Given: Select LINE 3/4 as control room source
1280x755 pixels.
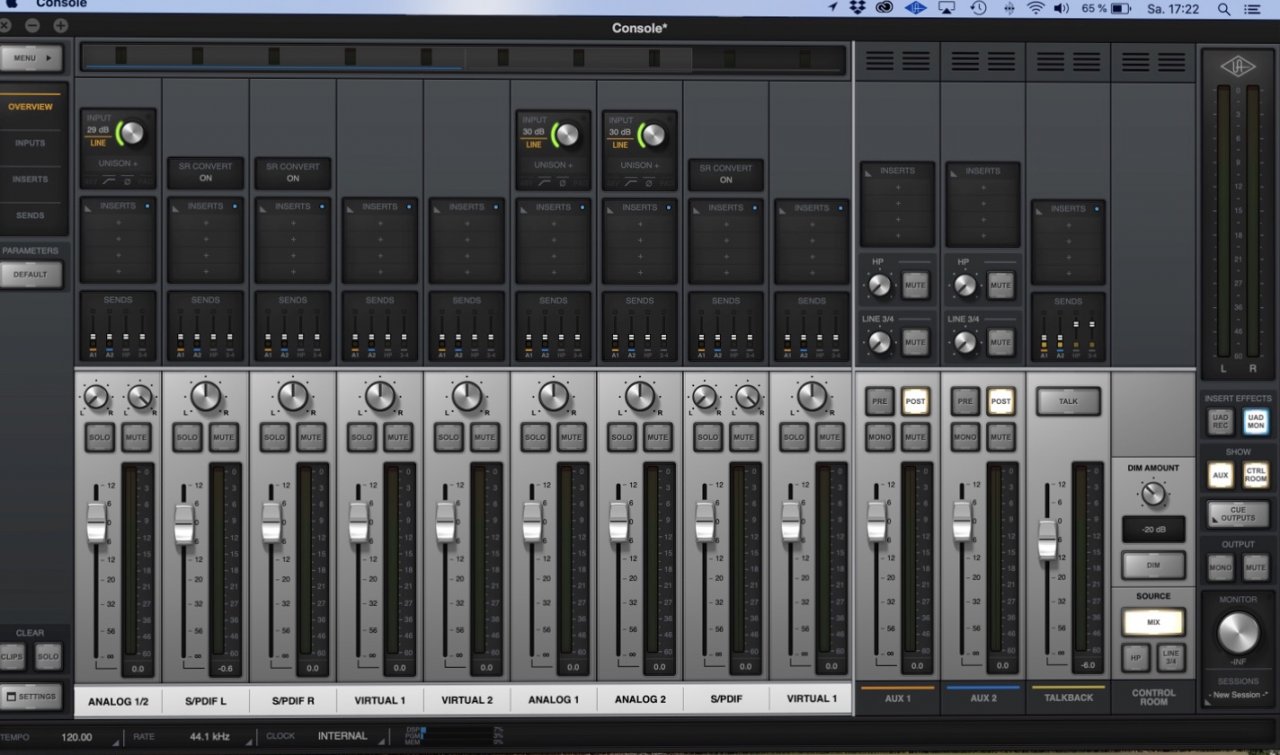Looking at the screenshot, I should (1171, 657).
